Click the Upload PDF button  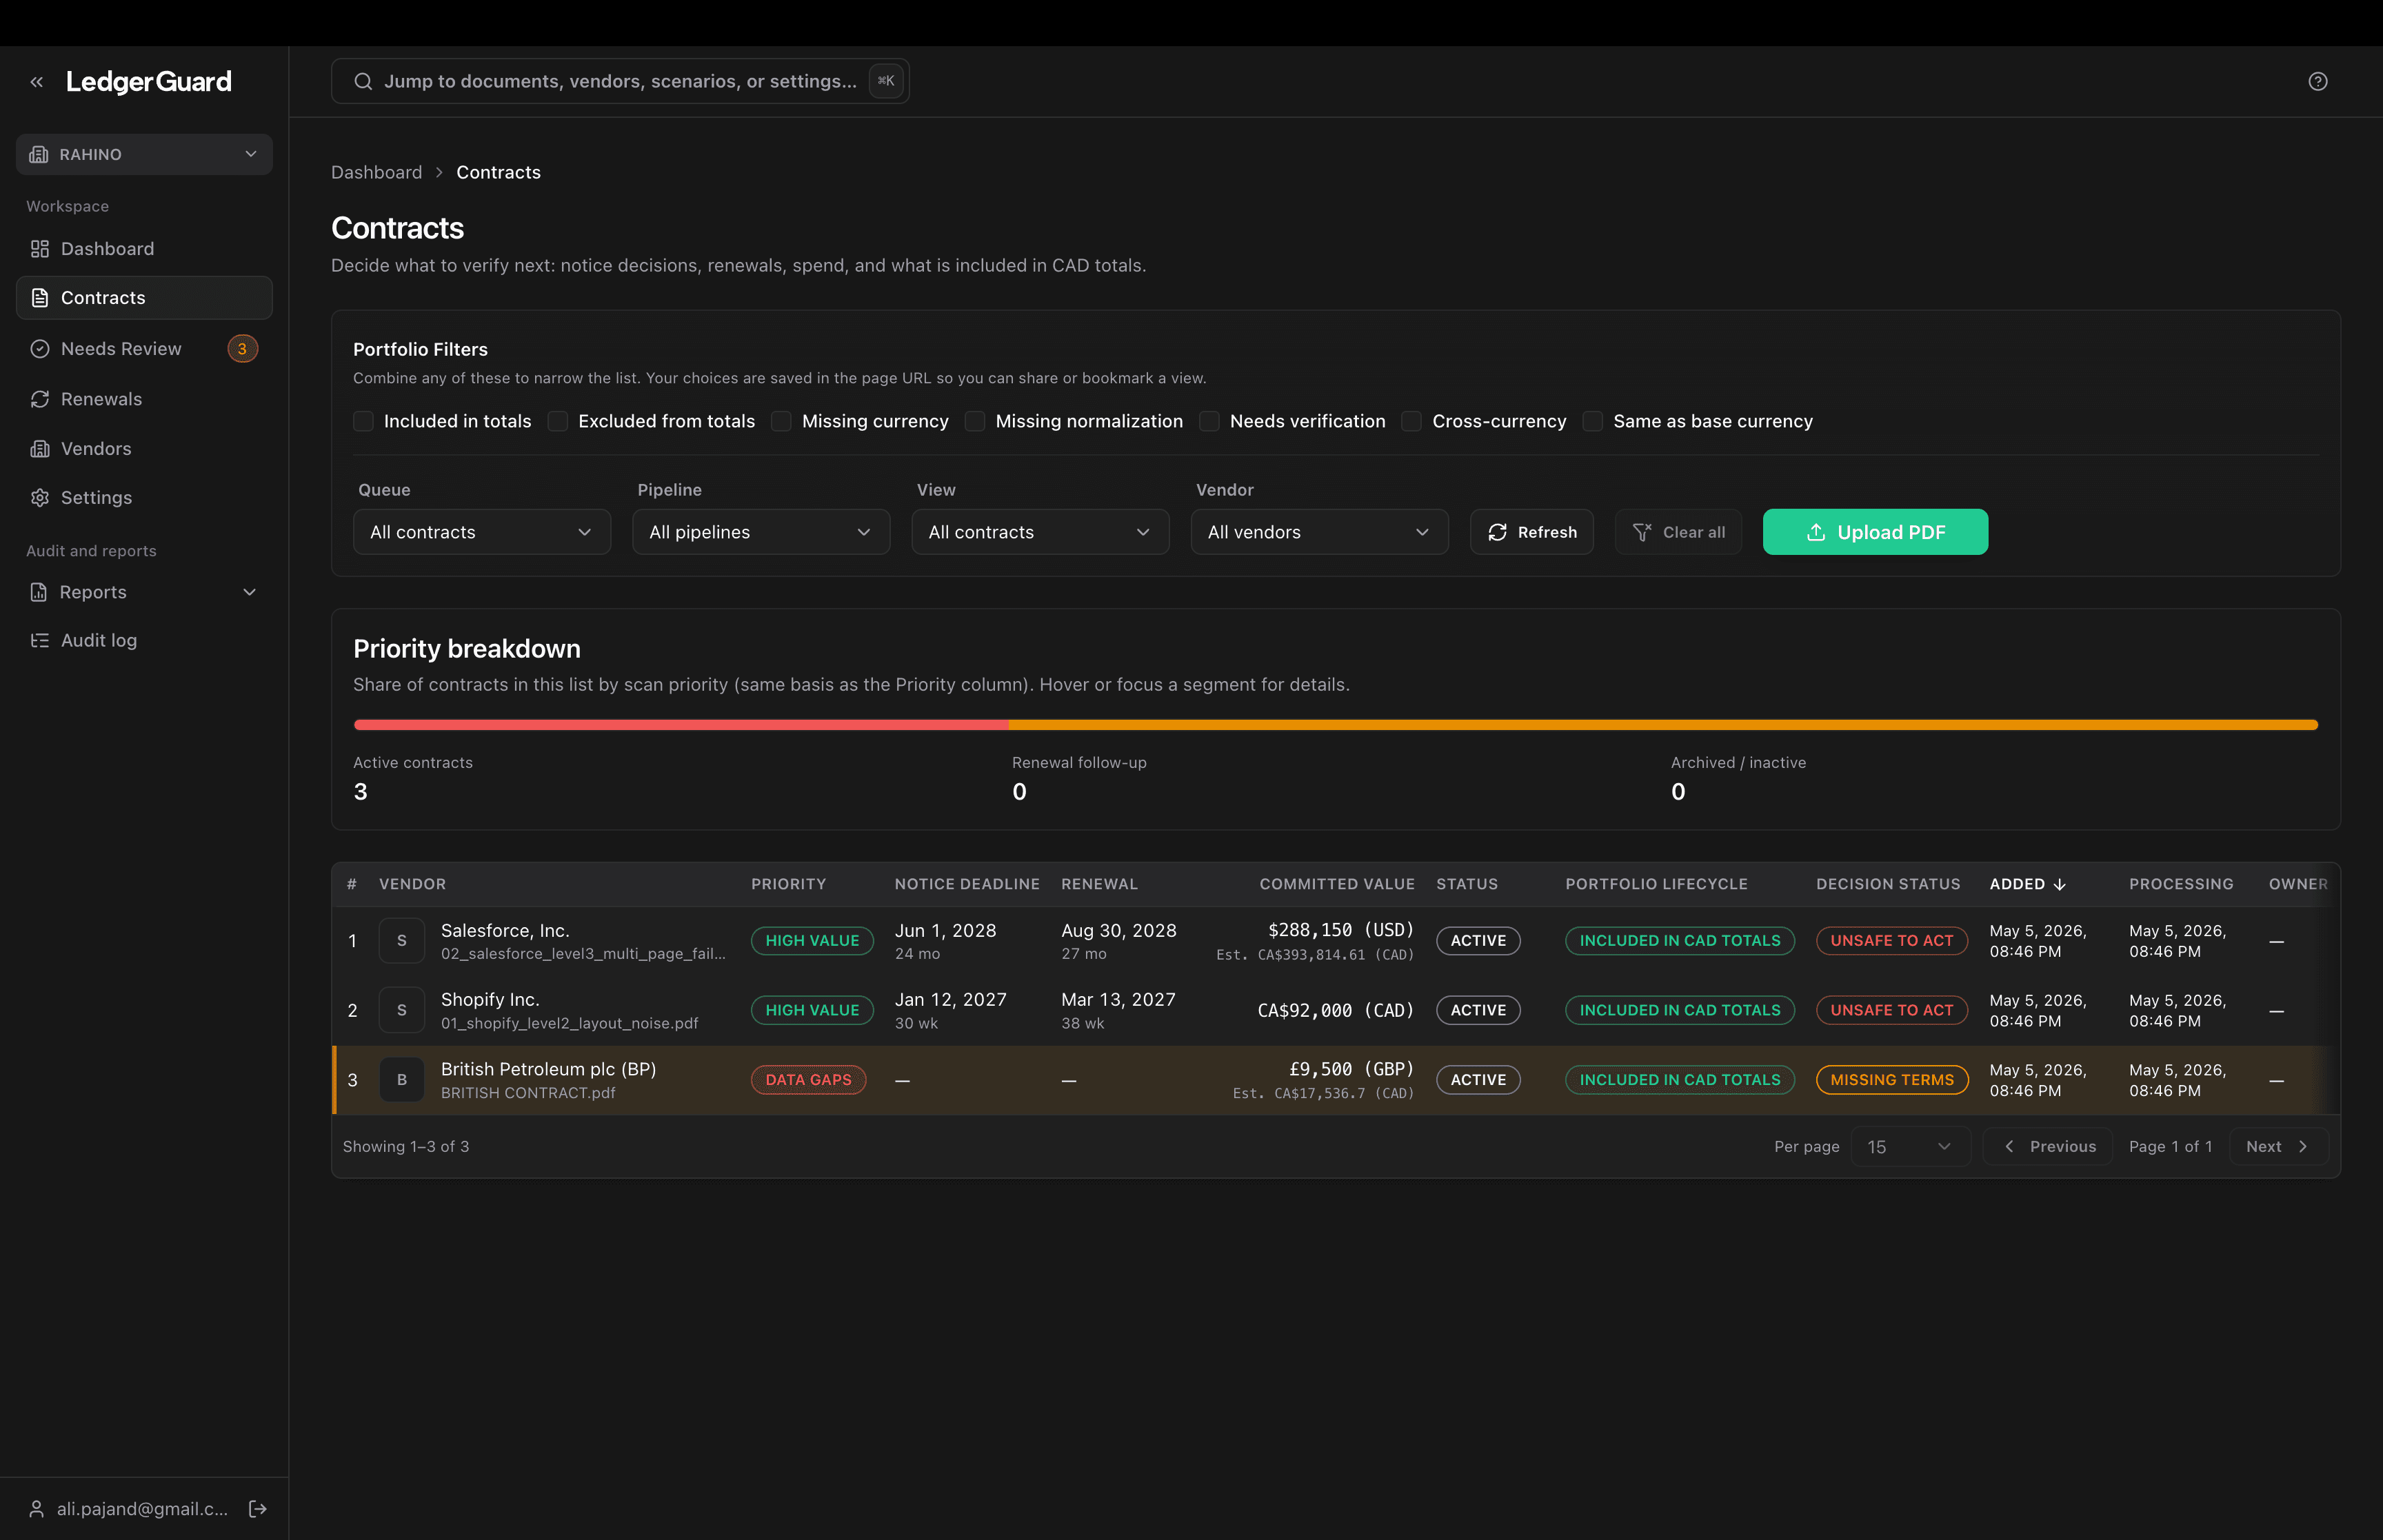pos(1875,532)
